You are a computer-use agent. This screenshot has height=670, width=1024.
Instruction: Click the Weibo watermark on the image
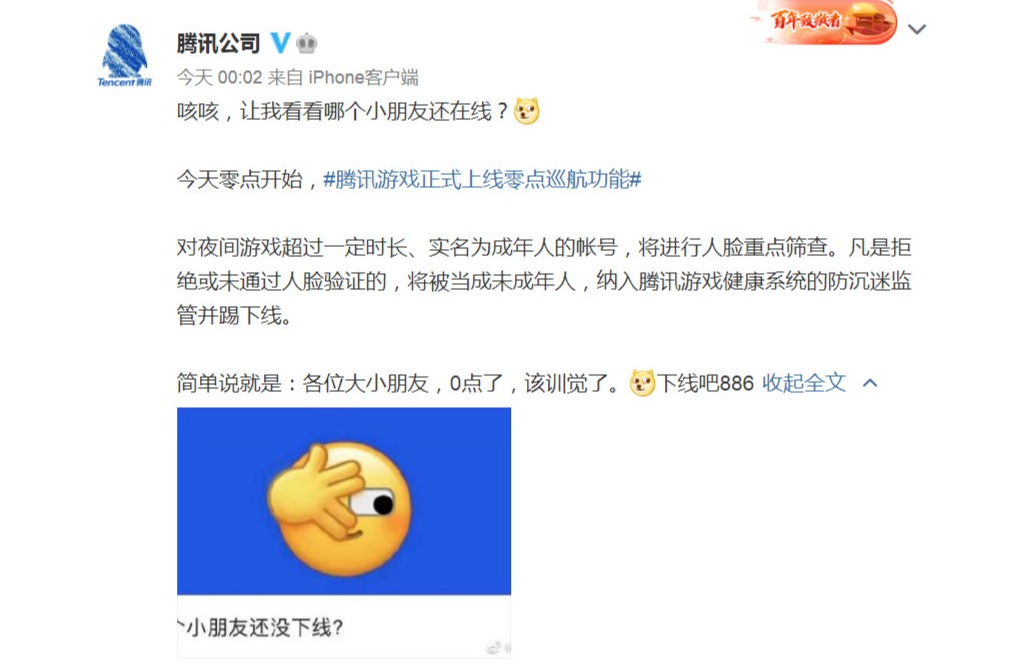tap(499, 648)
